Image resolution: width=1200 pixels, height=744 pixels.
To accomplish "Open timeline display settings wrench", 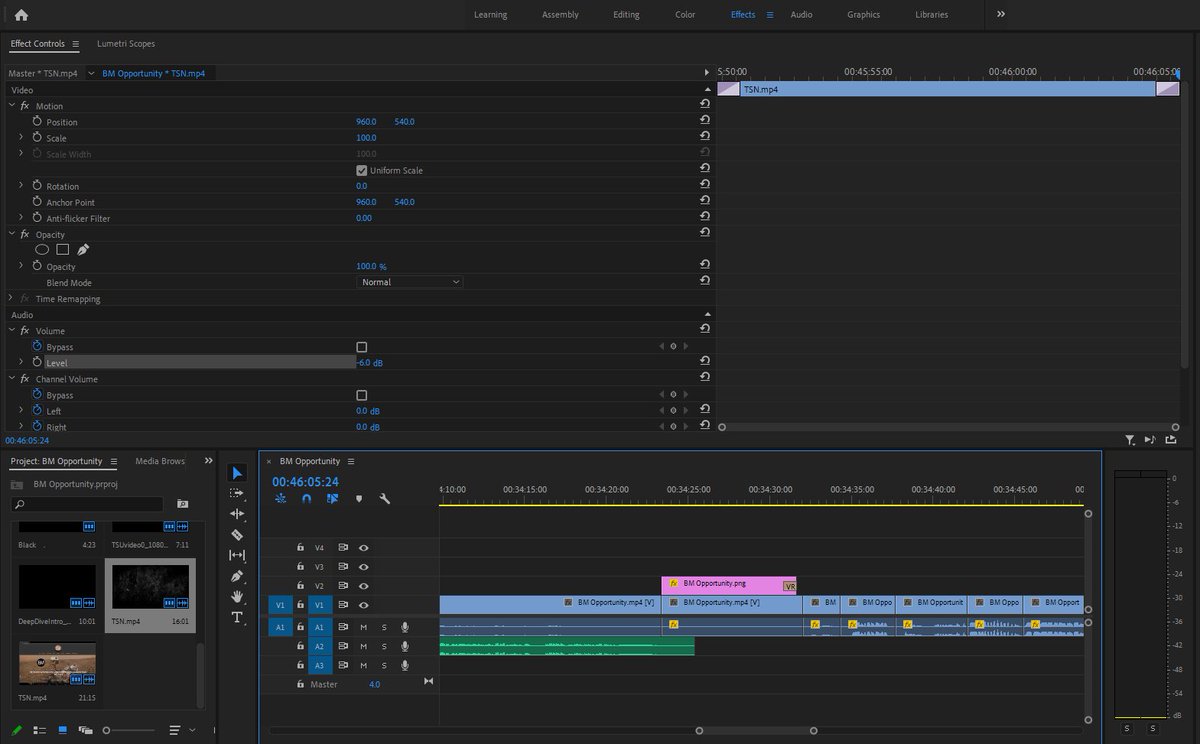I will 385,499.
